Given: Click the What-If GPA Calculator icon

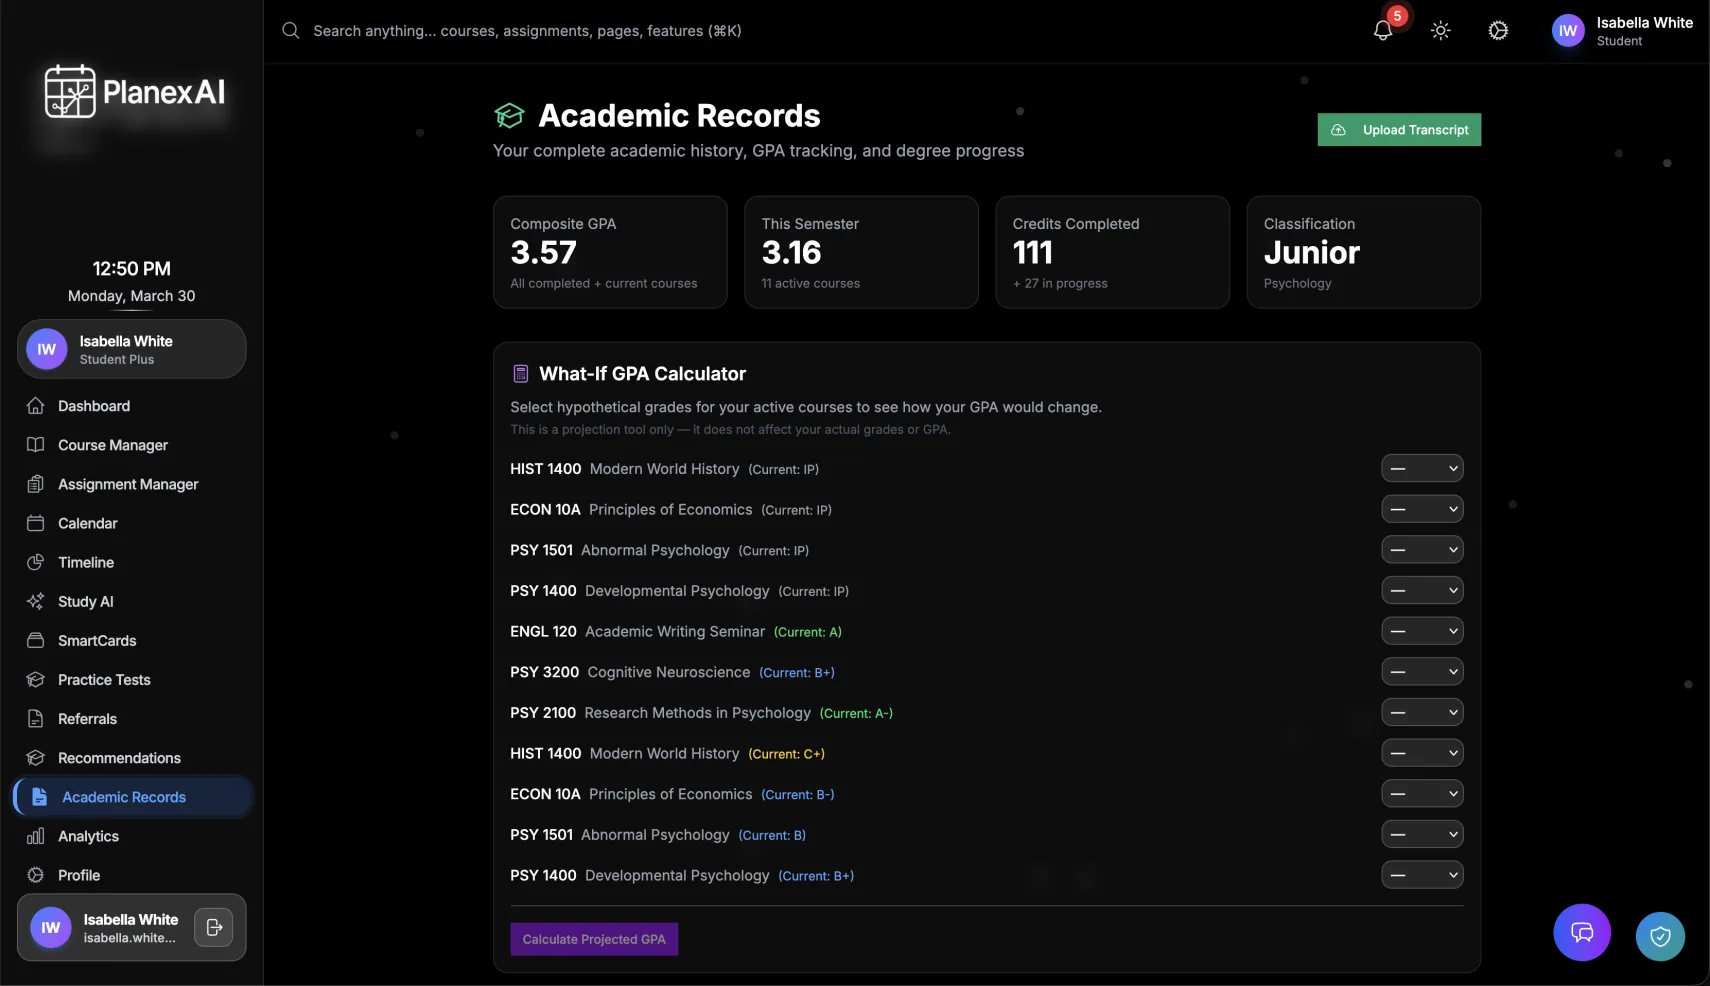Looking at the screenshot, I should pos(521,374).
